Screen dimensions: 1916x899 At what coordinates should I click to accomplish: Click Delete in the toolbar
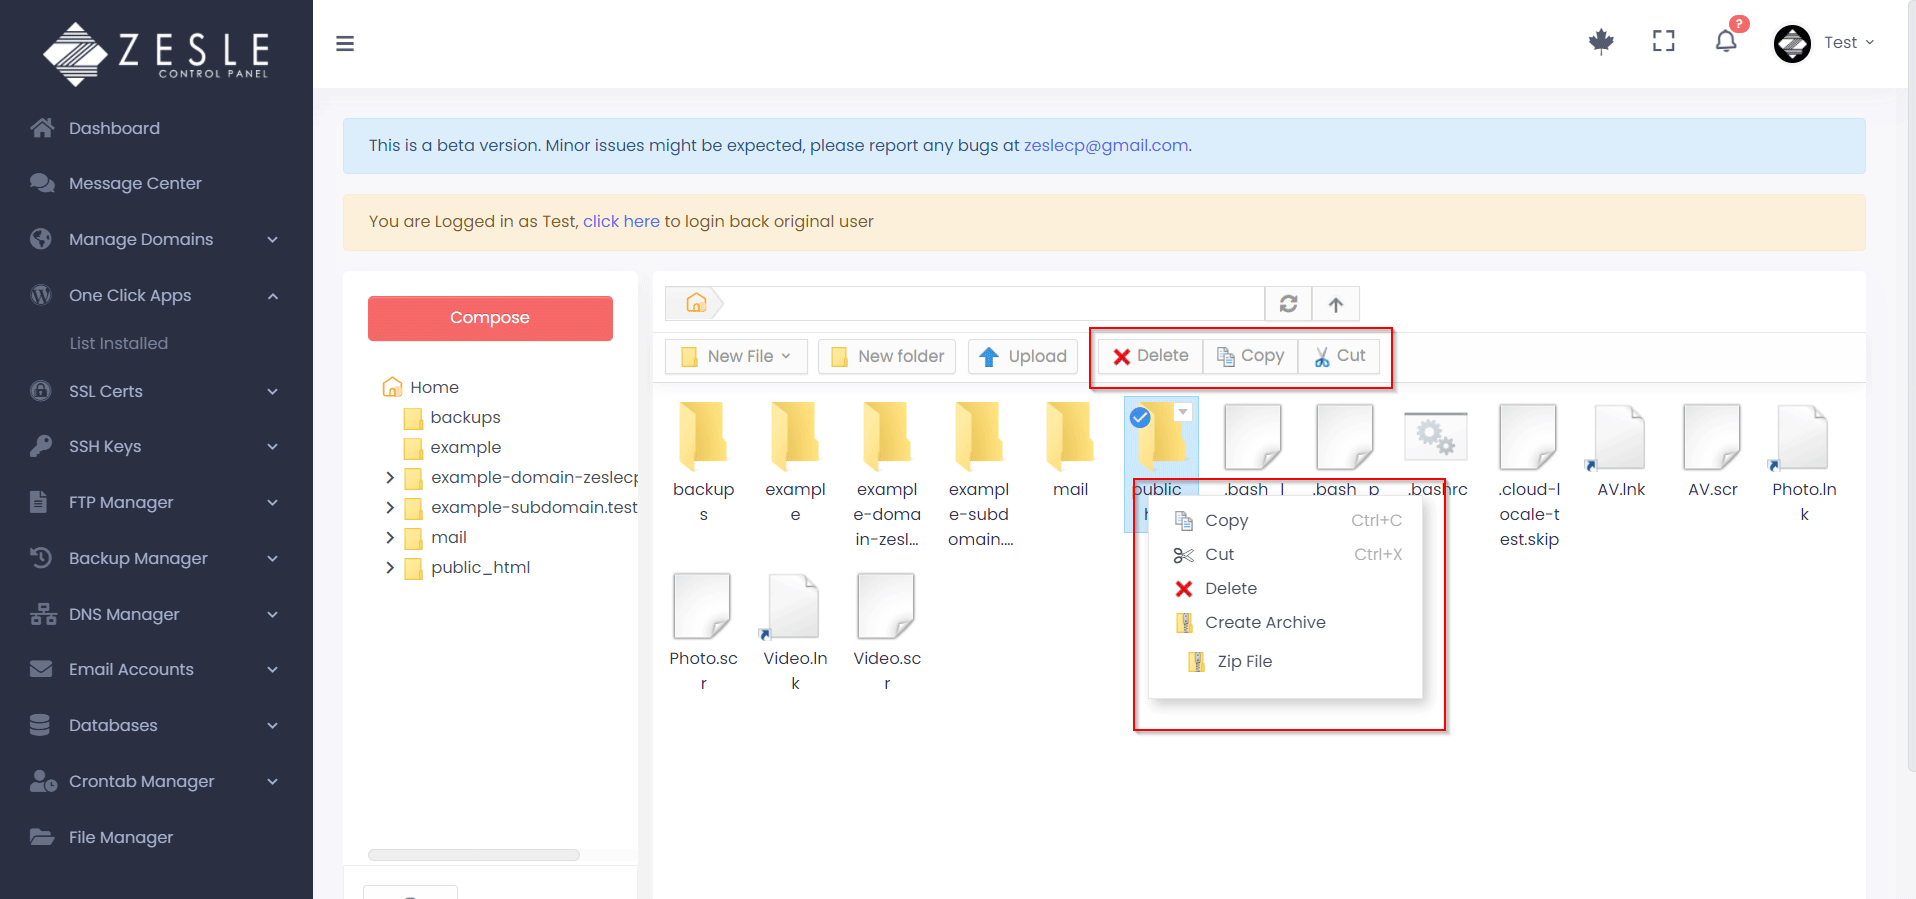[x=1150, y=356]
